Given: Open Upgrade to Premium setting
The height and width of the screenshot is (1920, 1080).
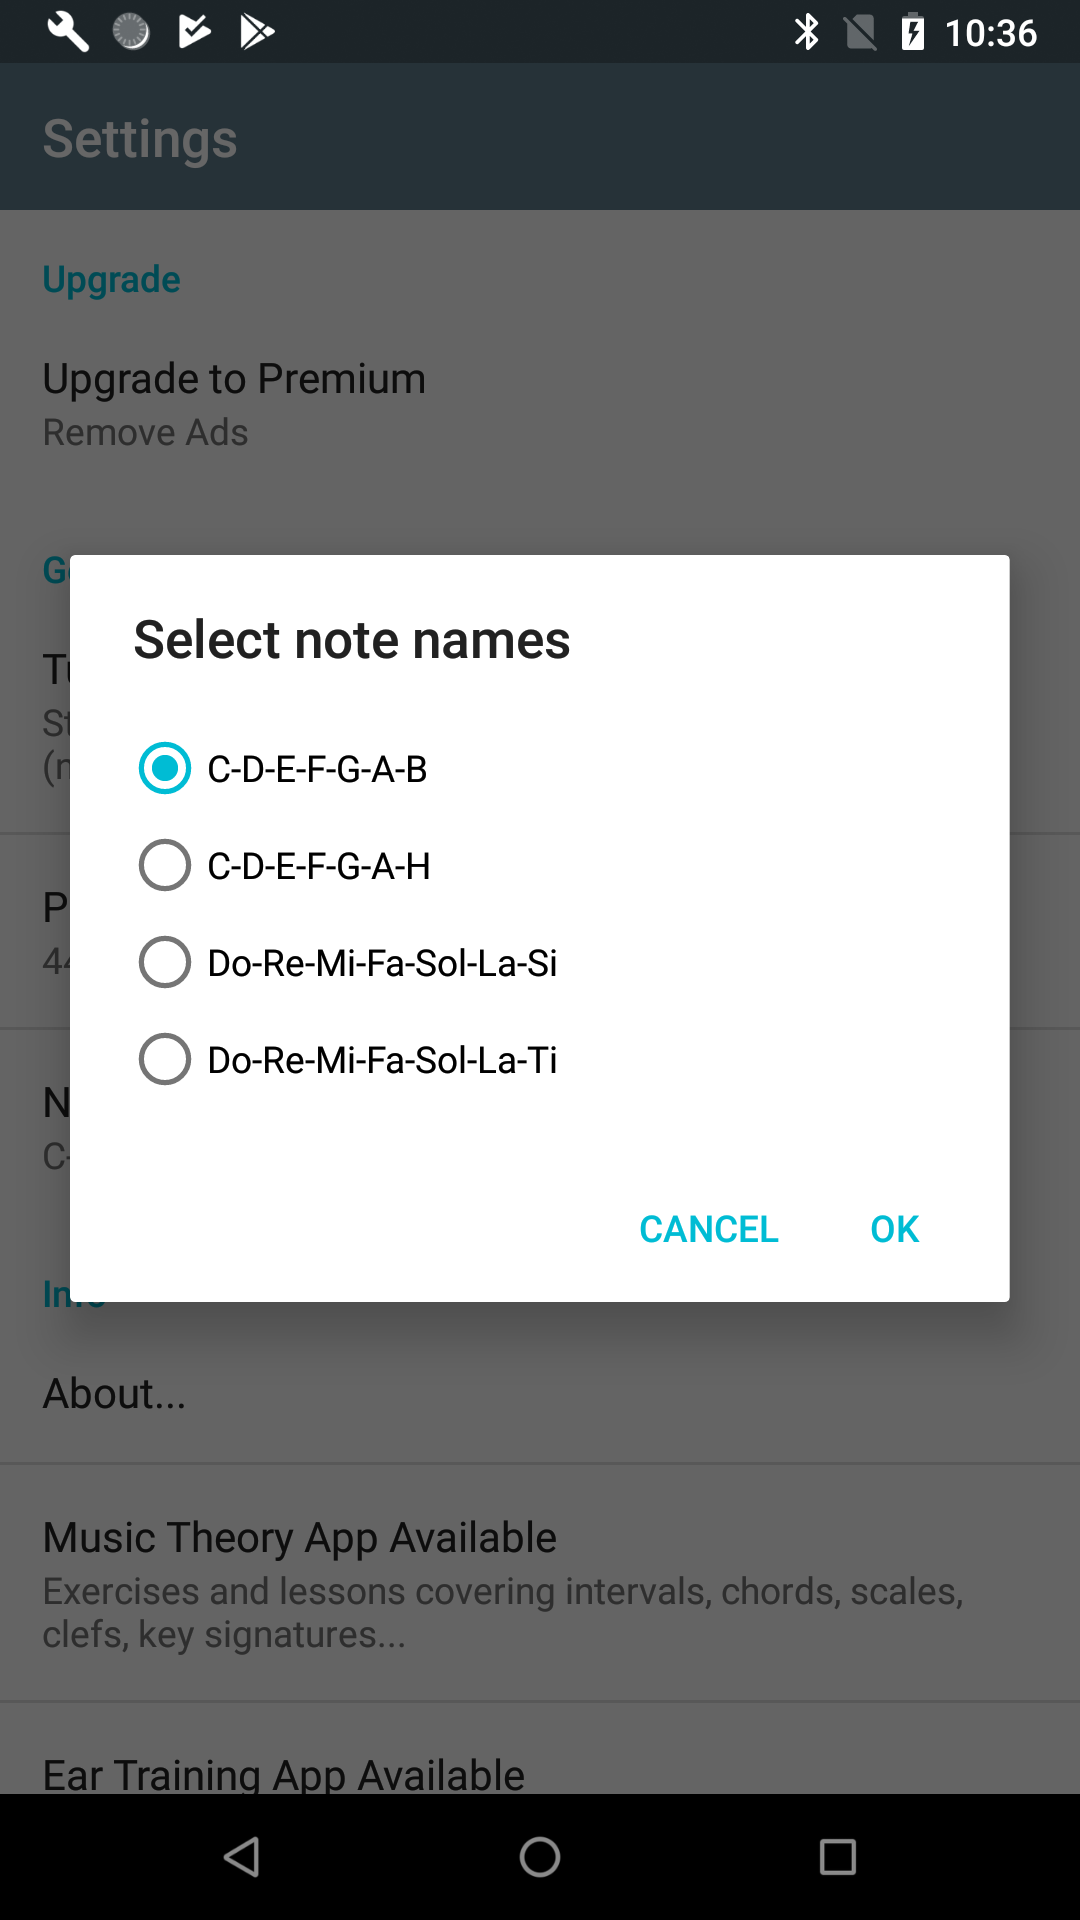Looking at the screenshot, I should pos(540,405).
